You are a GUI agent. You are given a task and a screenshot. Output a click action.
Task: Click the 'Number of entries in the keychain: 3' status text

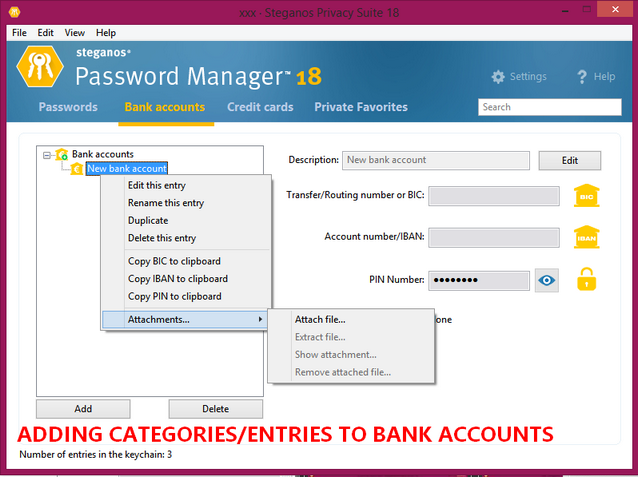point(96,454)
